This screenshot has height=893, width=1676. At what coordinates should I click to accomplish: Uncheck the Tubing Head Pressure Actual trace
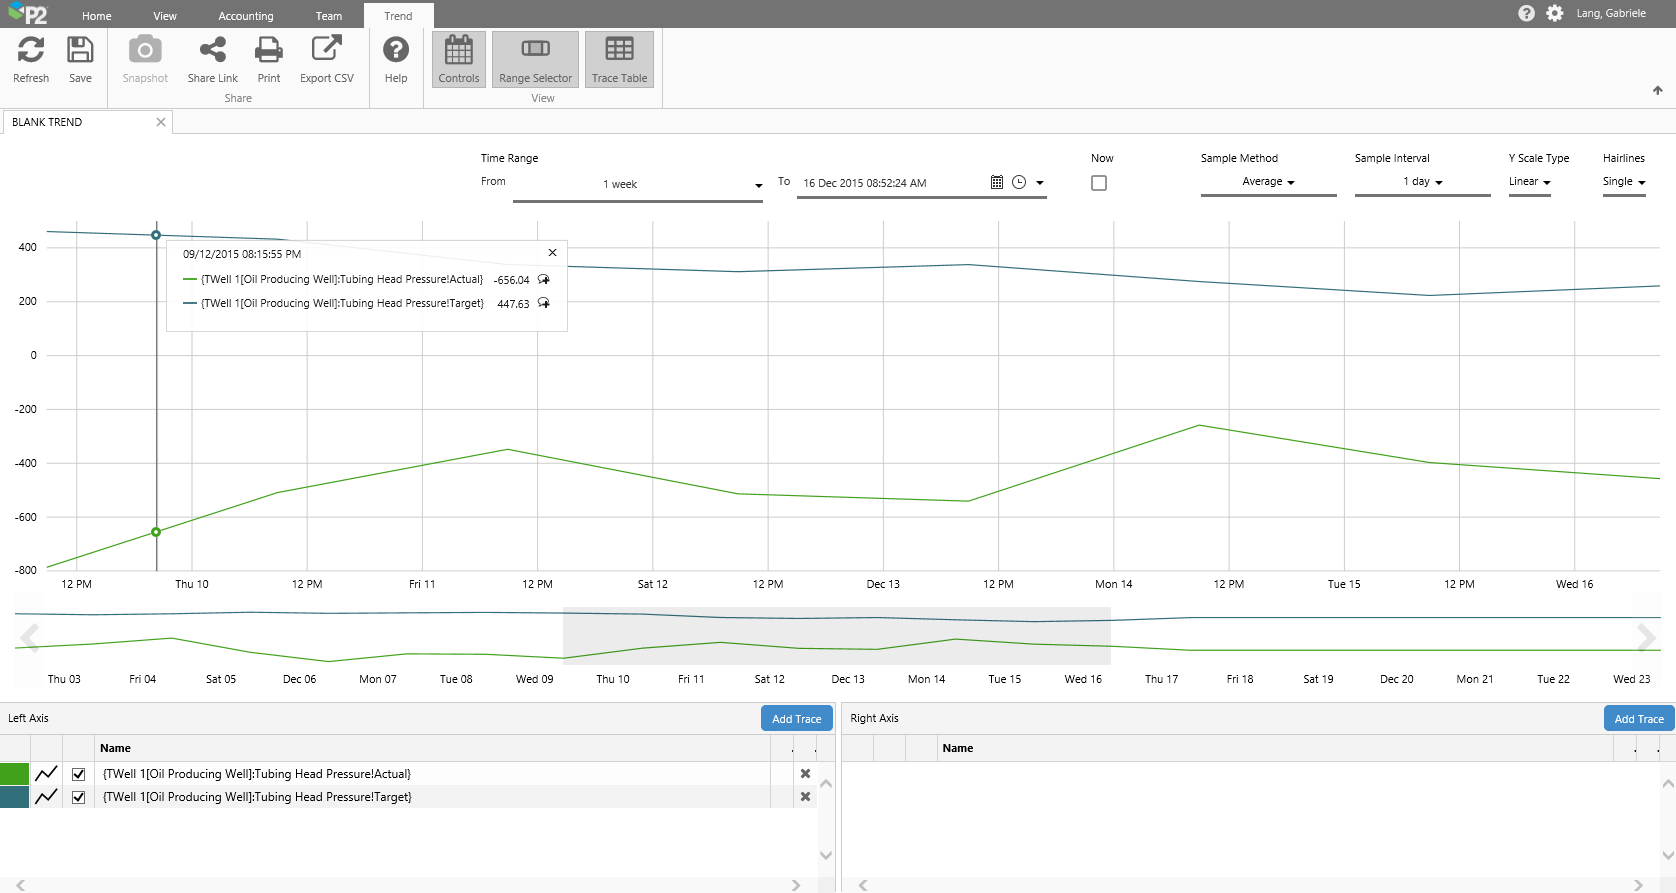(78, 774)
